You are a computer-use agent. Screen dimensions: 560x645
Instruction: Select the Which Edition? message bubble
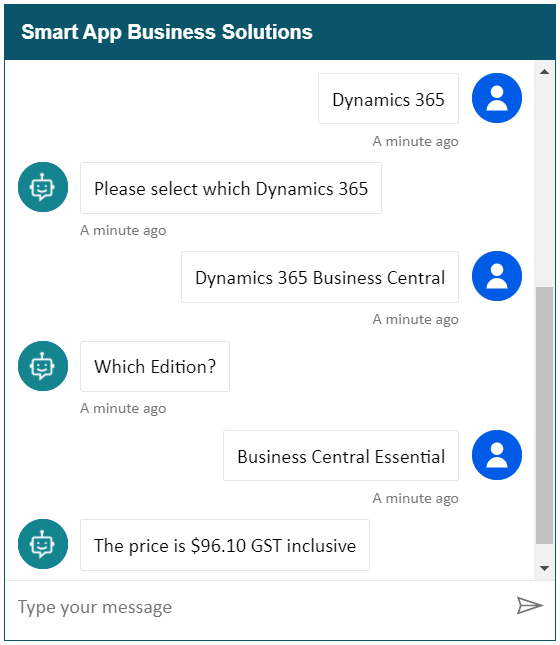point(155,367)
